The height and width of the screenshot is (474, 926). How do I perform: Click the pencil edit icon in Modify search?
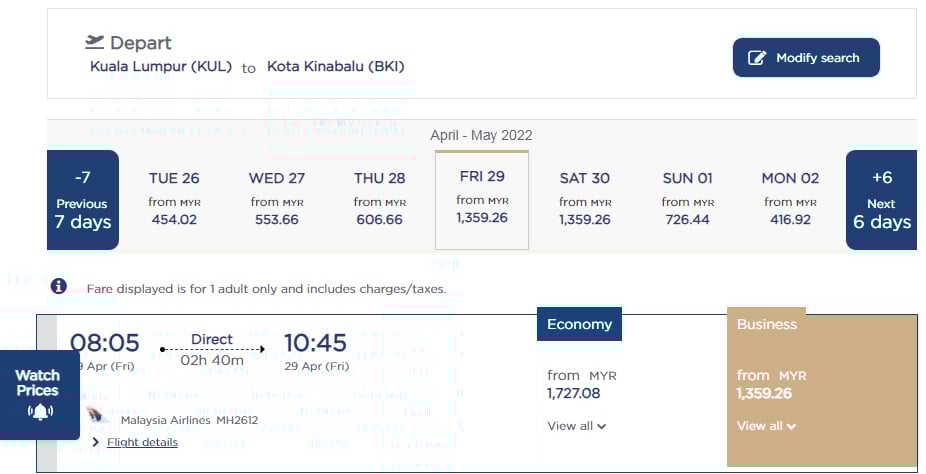click(x=757, y=58)
